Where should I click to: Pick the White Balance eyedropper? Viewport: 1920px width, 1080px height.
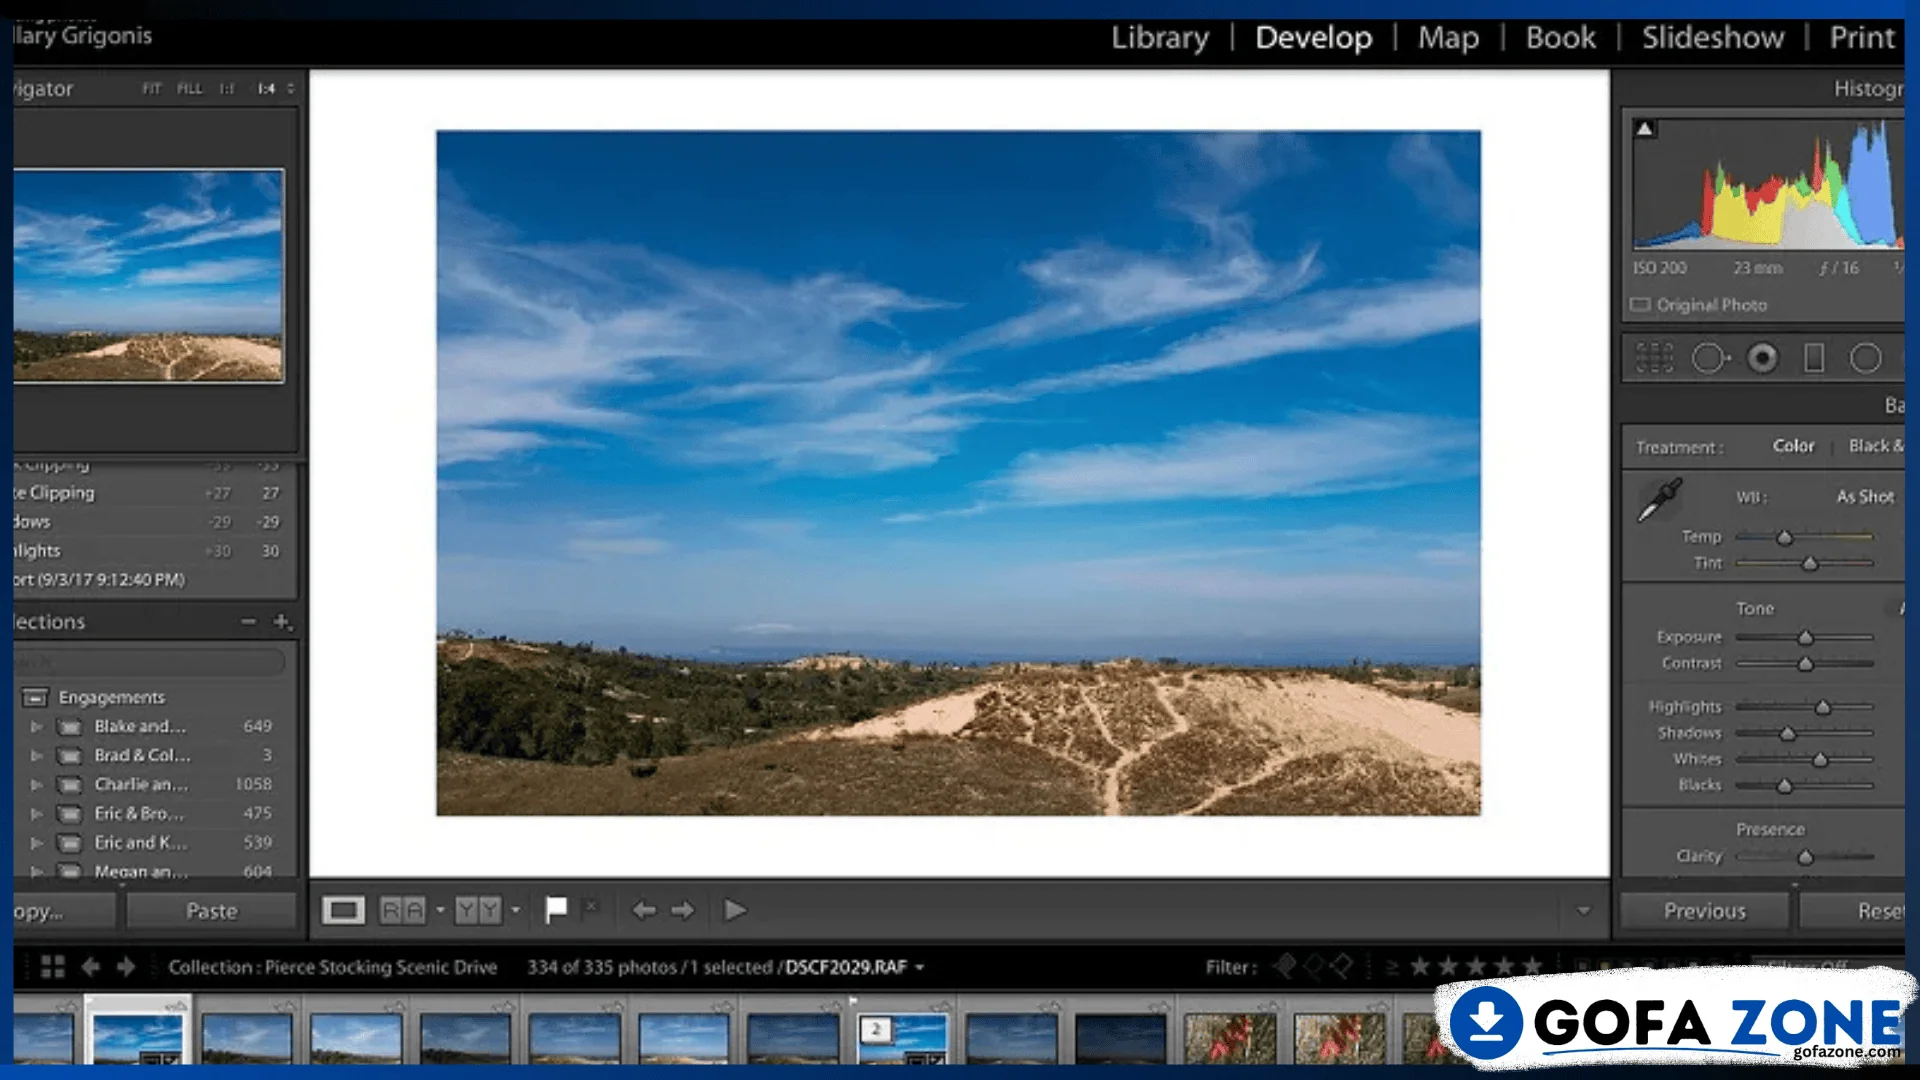pyautogui.click(x=1660, y=500)
